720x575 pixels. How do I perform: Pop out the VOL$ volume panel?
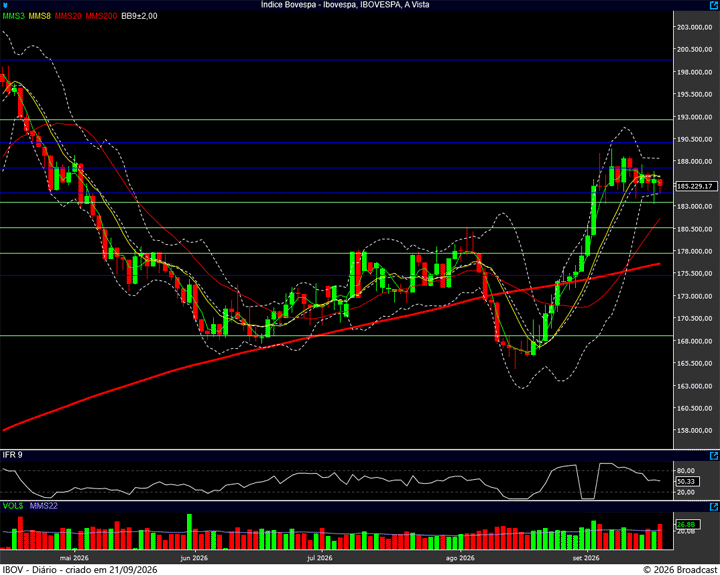coord(714,507)
